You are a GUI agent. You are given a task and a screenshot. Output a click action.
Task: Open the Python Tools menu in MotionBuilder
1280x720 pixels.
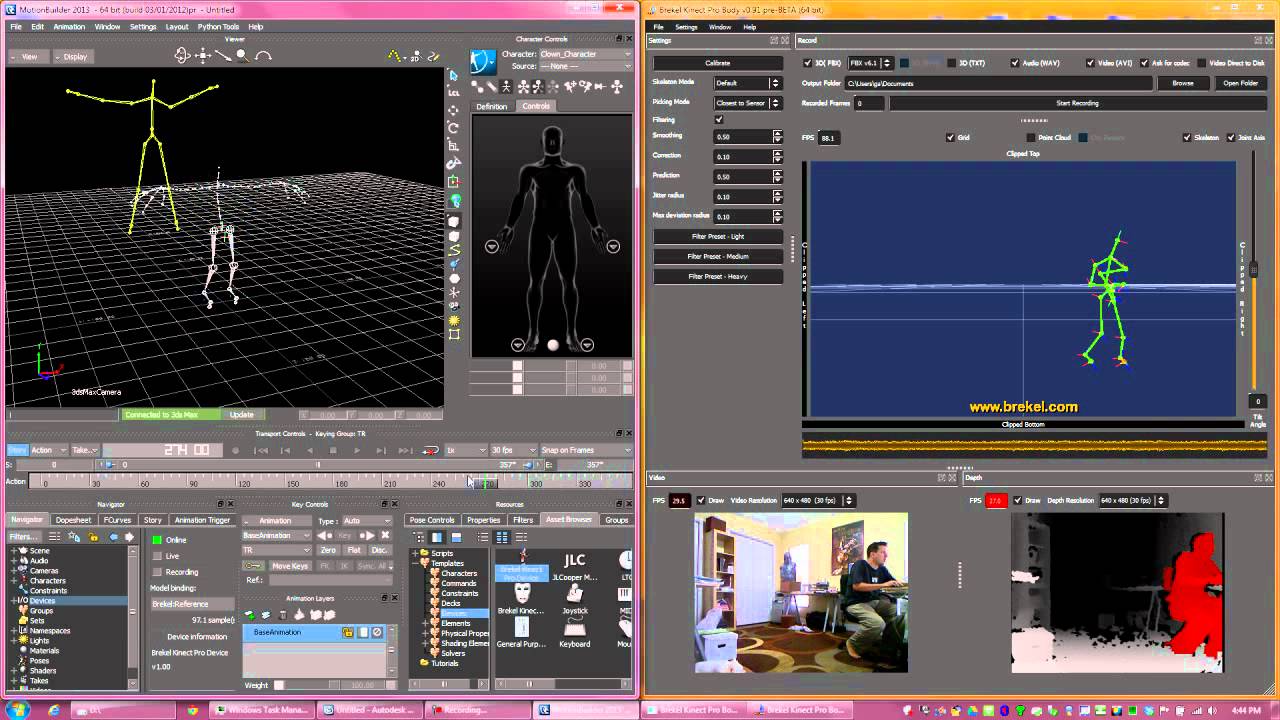218,27
